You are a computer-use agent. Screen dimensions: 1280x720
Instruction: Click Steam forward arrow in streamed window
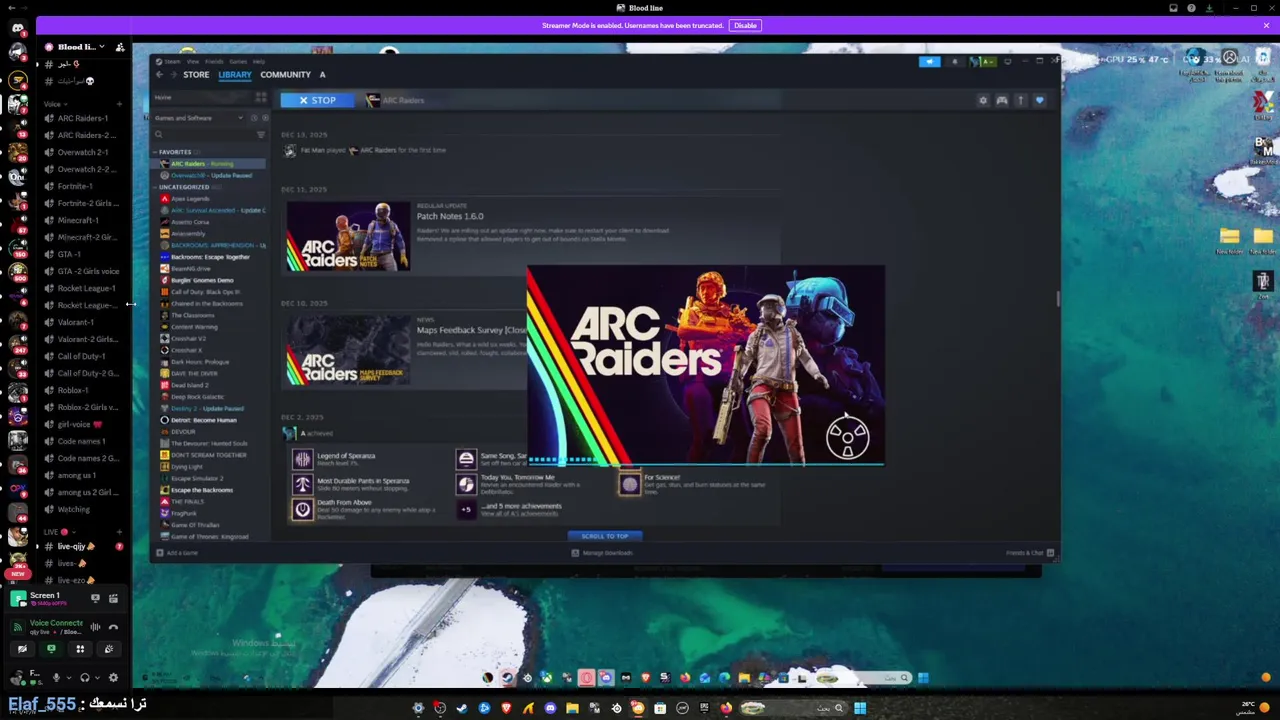coord(172,74)
